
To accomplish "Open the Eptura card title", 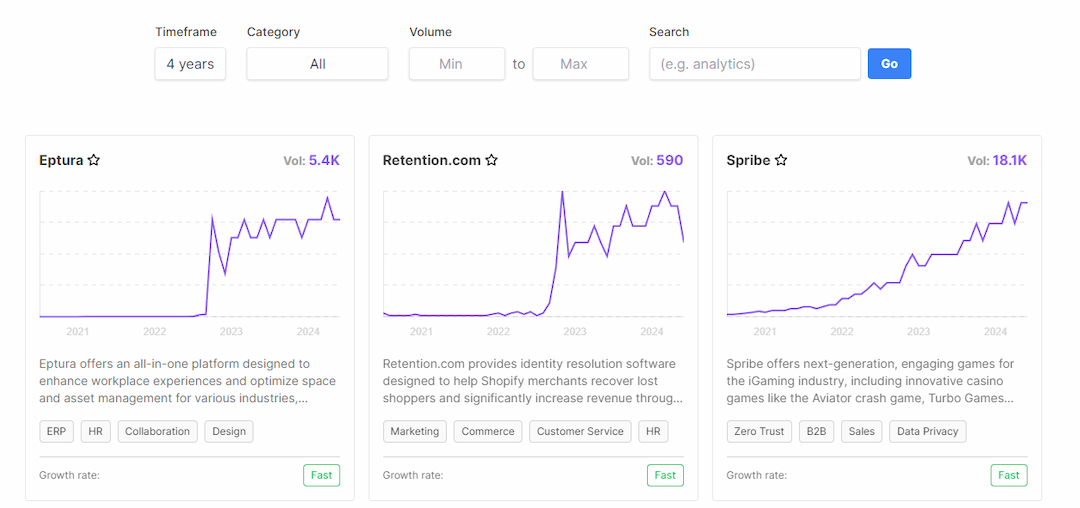I will pyautogui.click(x=61, y=160).
